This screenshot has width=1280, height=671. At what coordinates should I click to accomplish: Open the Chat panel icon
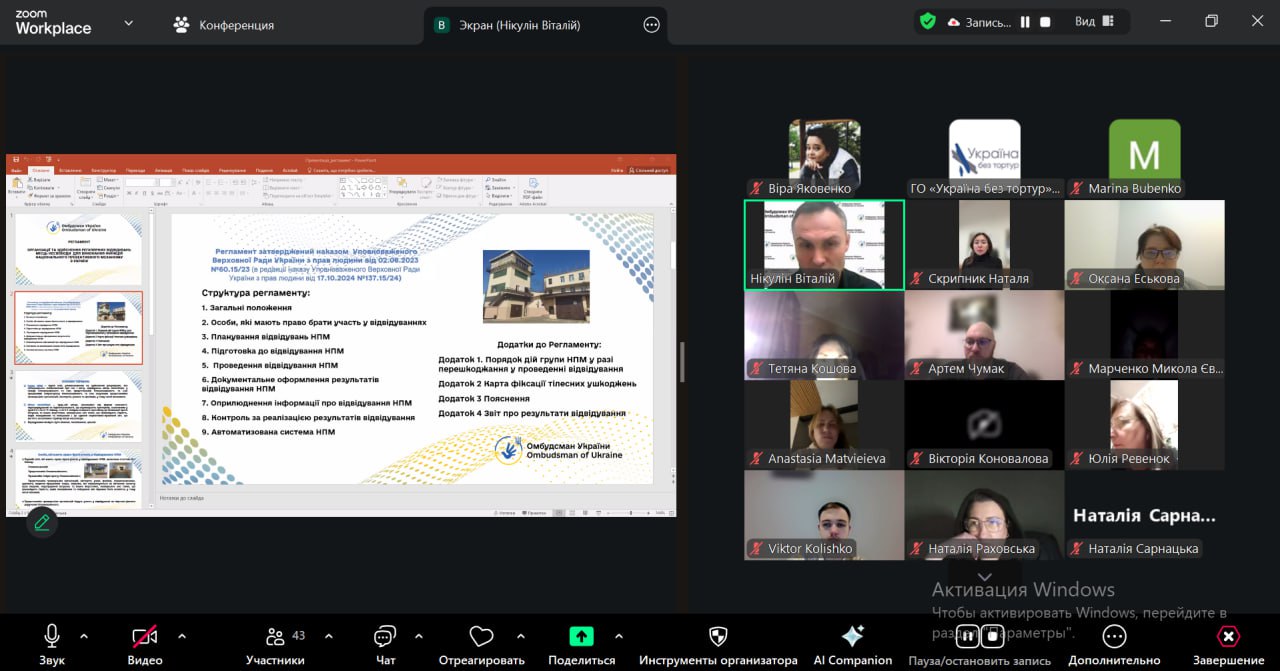point(385,637)
